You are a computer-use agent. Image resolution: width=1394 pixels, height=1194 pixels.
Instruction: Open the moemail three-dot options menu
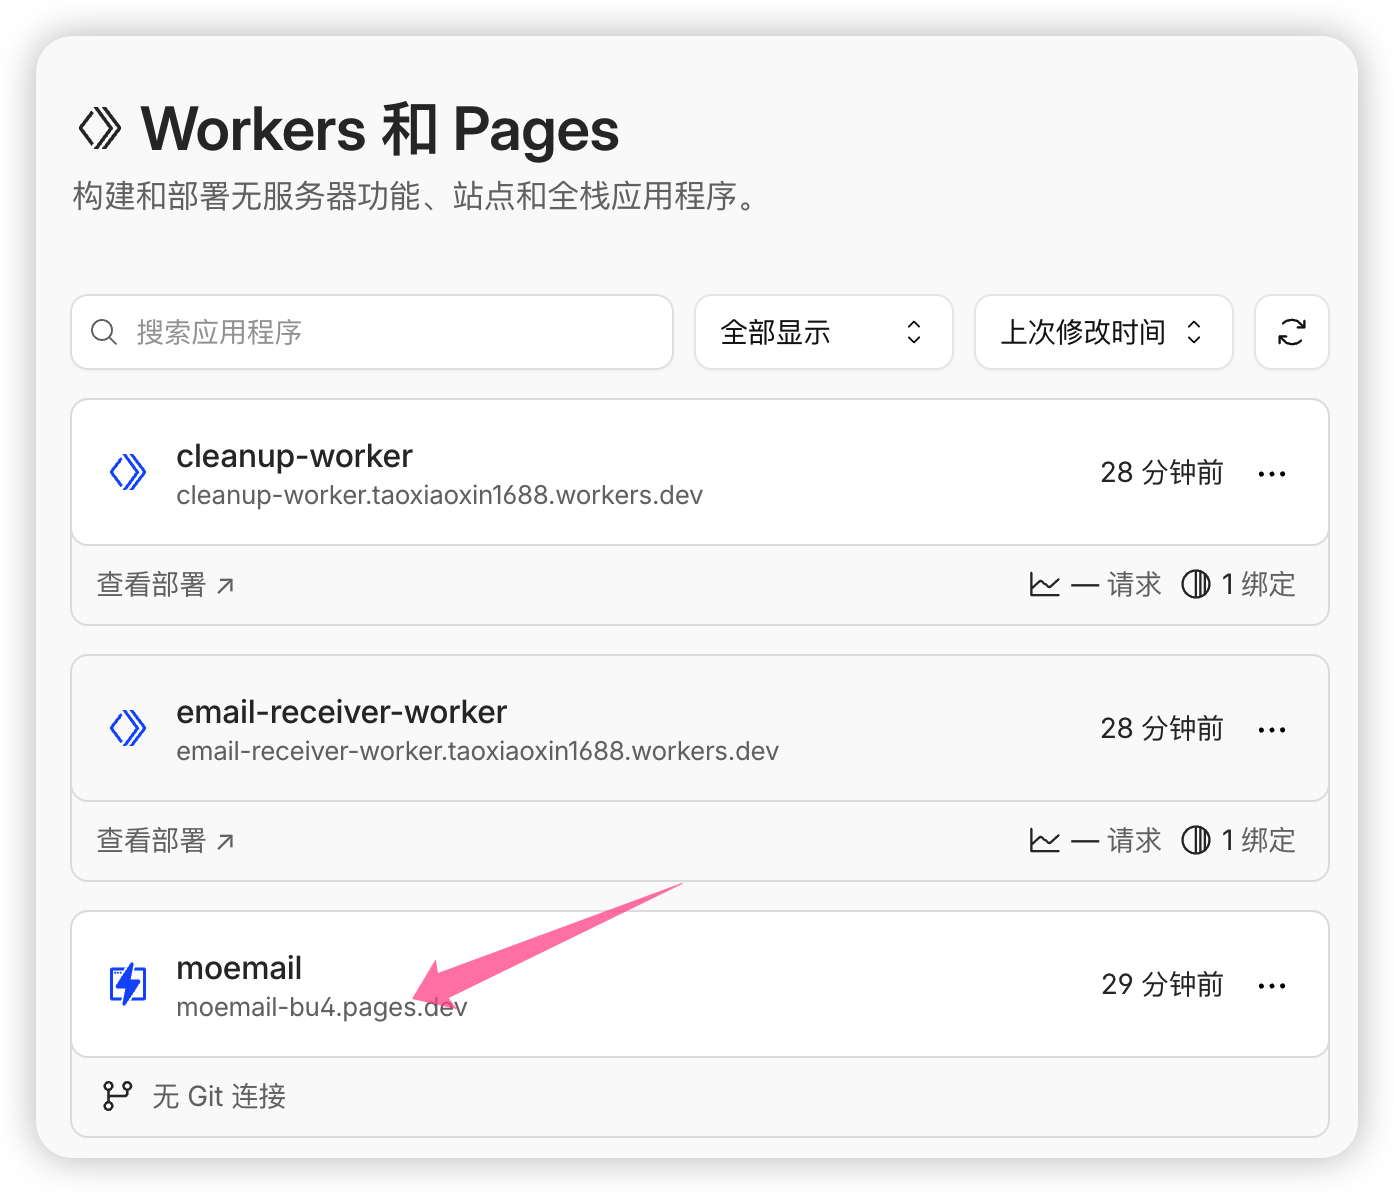coord(1271,986)
